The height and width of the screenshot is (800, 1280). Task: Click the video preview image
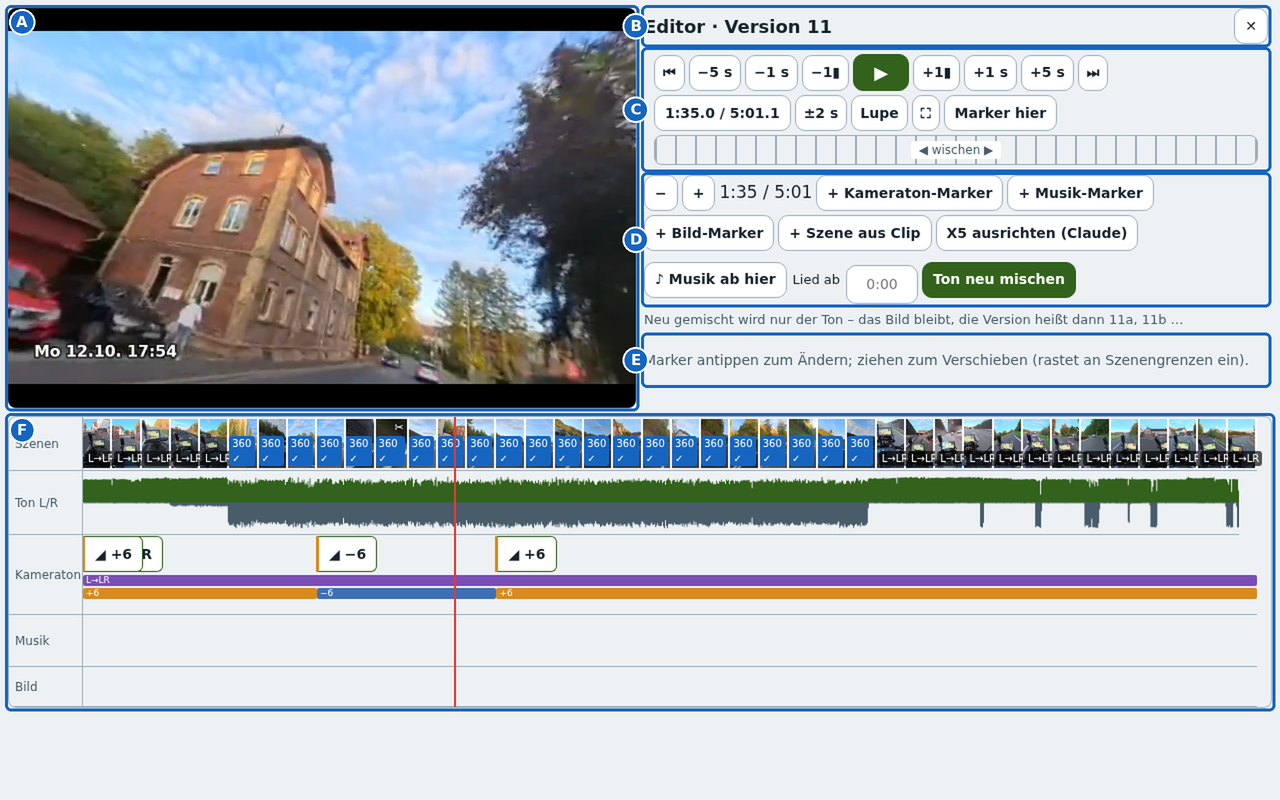[322, 207]
